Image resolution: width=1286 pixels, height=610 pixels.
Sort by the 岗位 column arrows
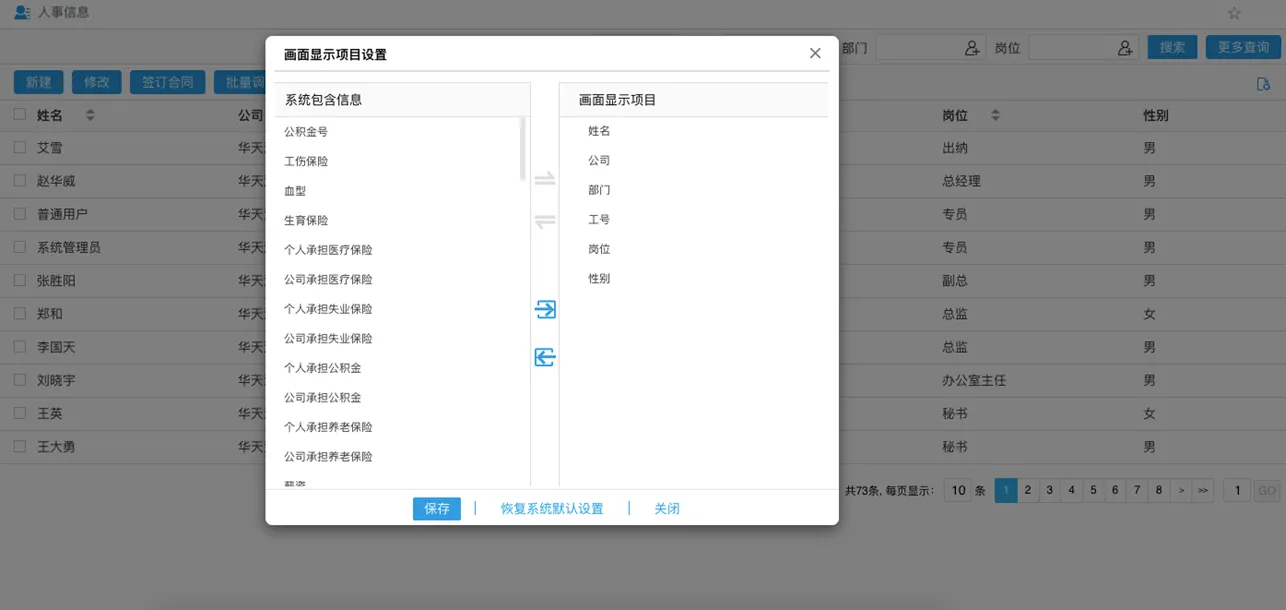995,116
